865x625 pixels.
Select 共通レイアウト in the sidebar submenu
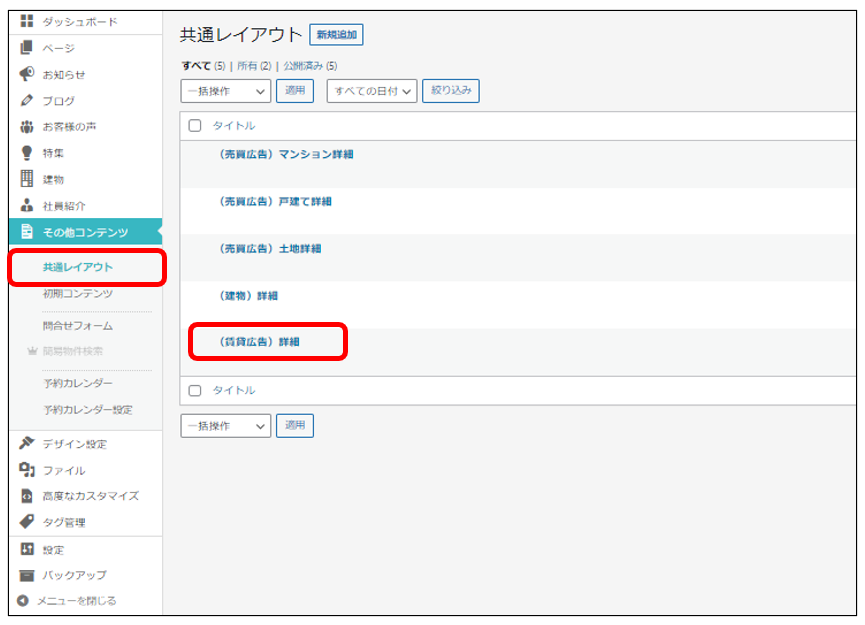pos(78,267)
